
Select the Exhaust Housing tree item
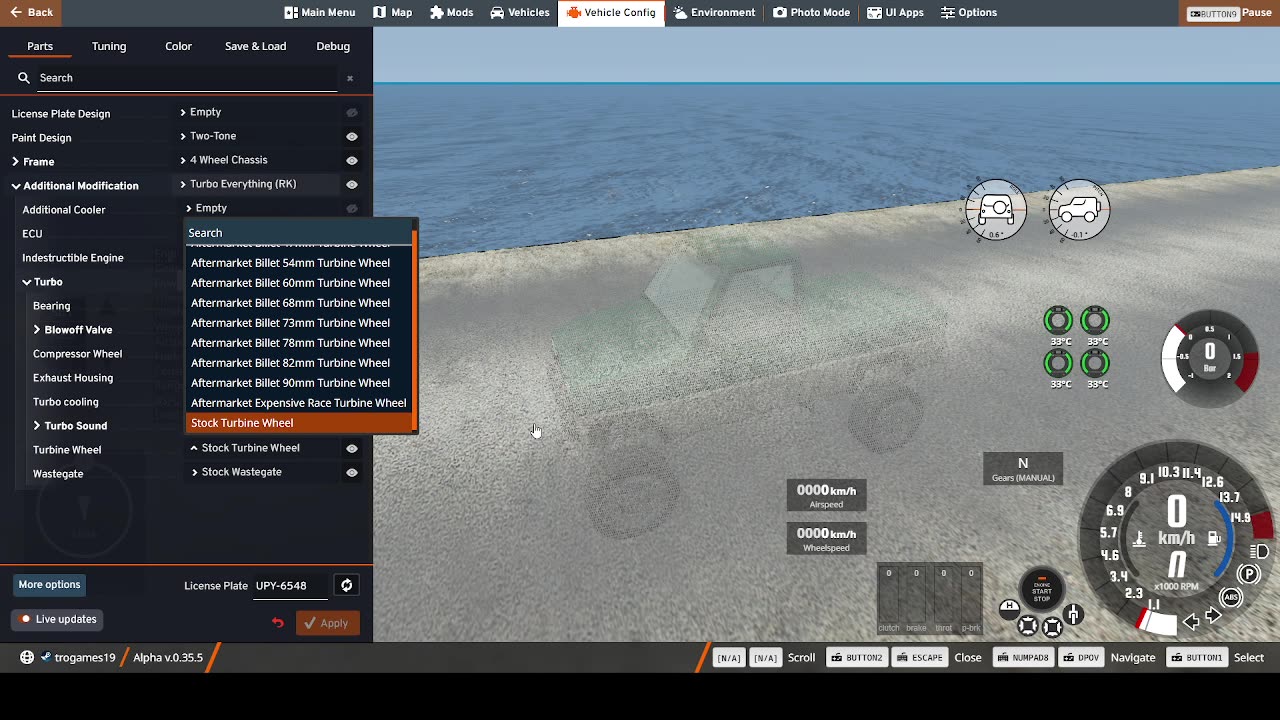(x=73, y=378)
